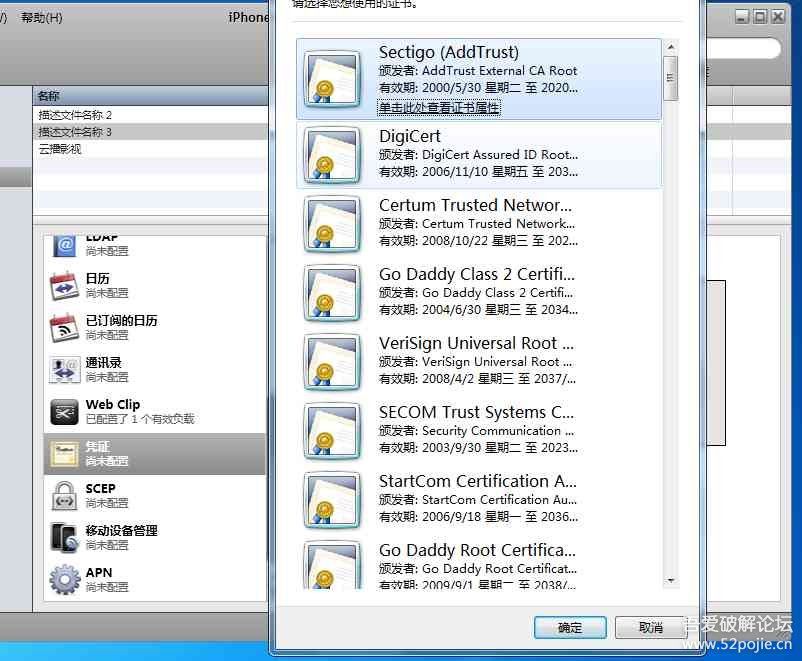Select the Sectigo (AddTrust) certificate title
This screenshot has height=661, width=802.
coord(449,52)
